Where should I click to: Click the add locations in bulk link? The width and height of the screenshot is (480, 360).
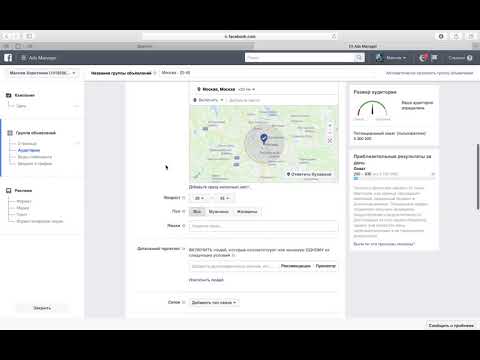[219, 187]
